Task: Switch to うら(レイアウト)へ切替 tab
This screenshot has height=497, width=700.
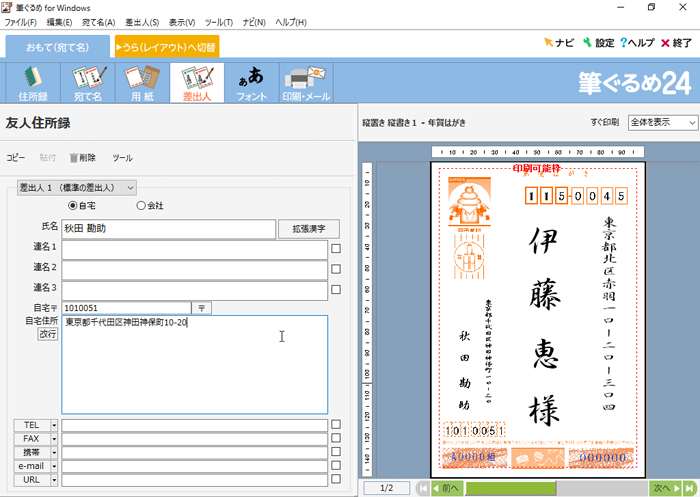Action: click(166, 46)
